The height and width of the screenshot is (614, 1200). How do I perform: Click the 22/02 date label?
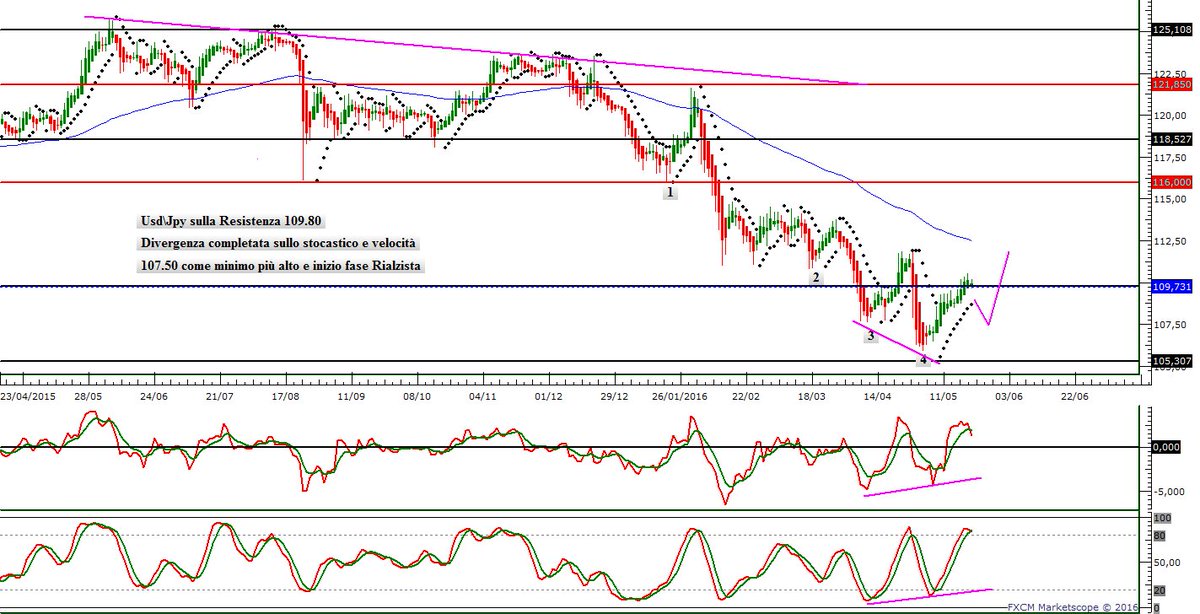pos(746,396)
